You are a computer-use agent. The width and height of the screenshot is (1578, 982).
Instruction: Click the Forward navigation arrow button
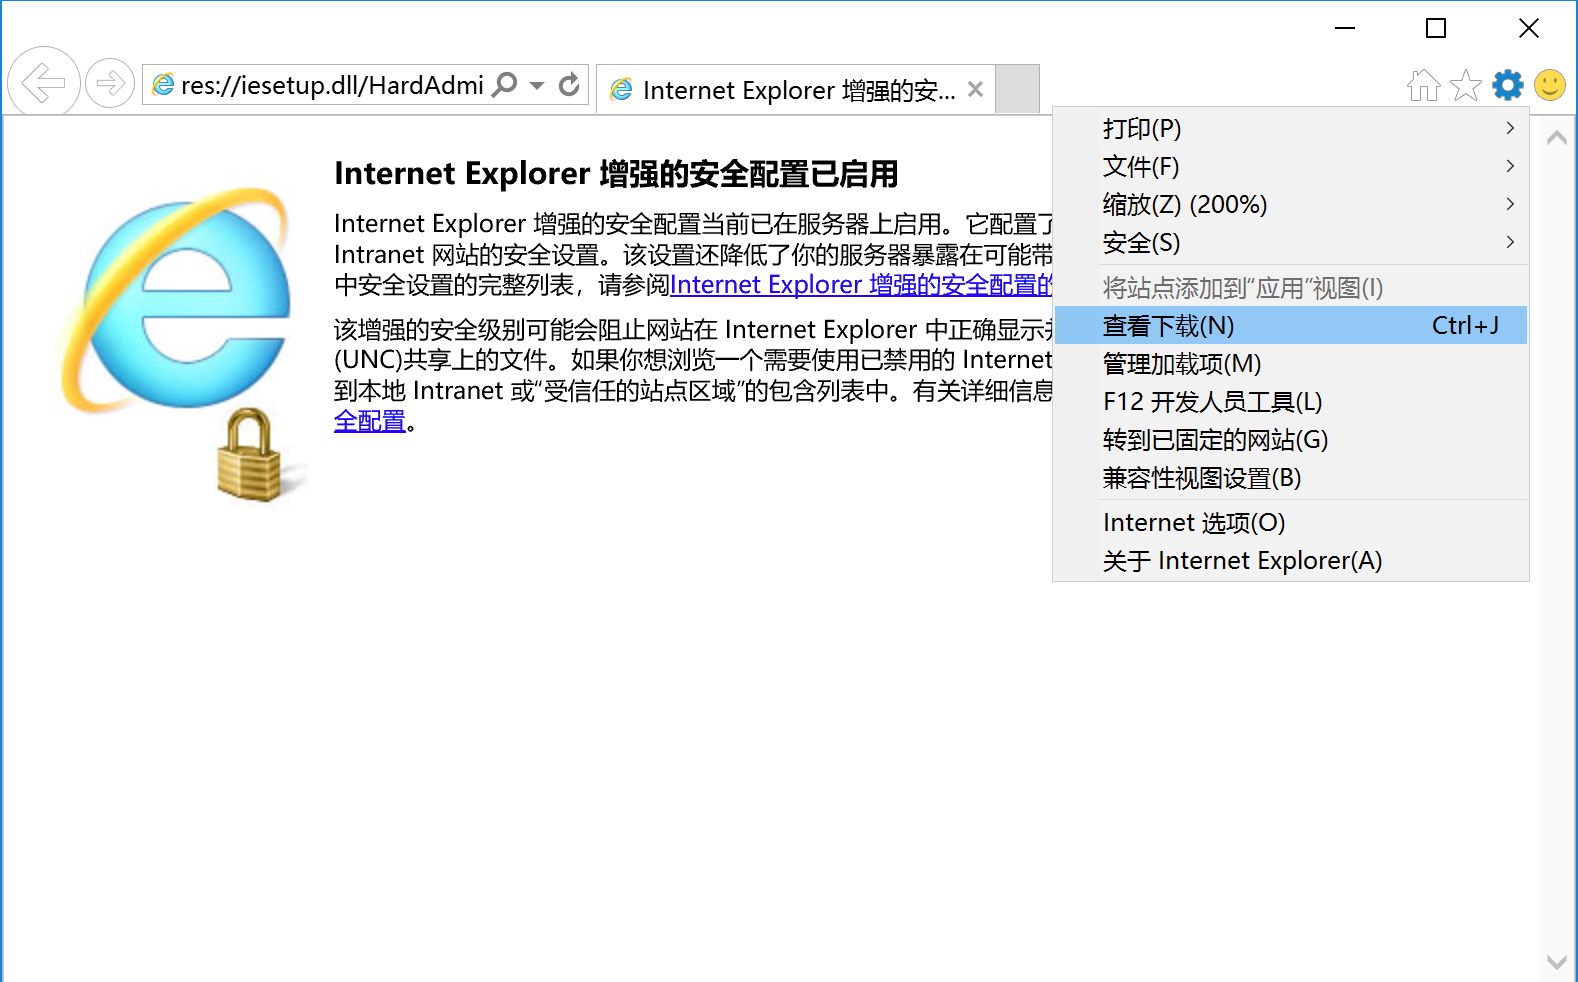point(110,83)
